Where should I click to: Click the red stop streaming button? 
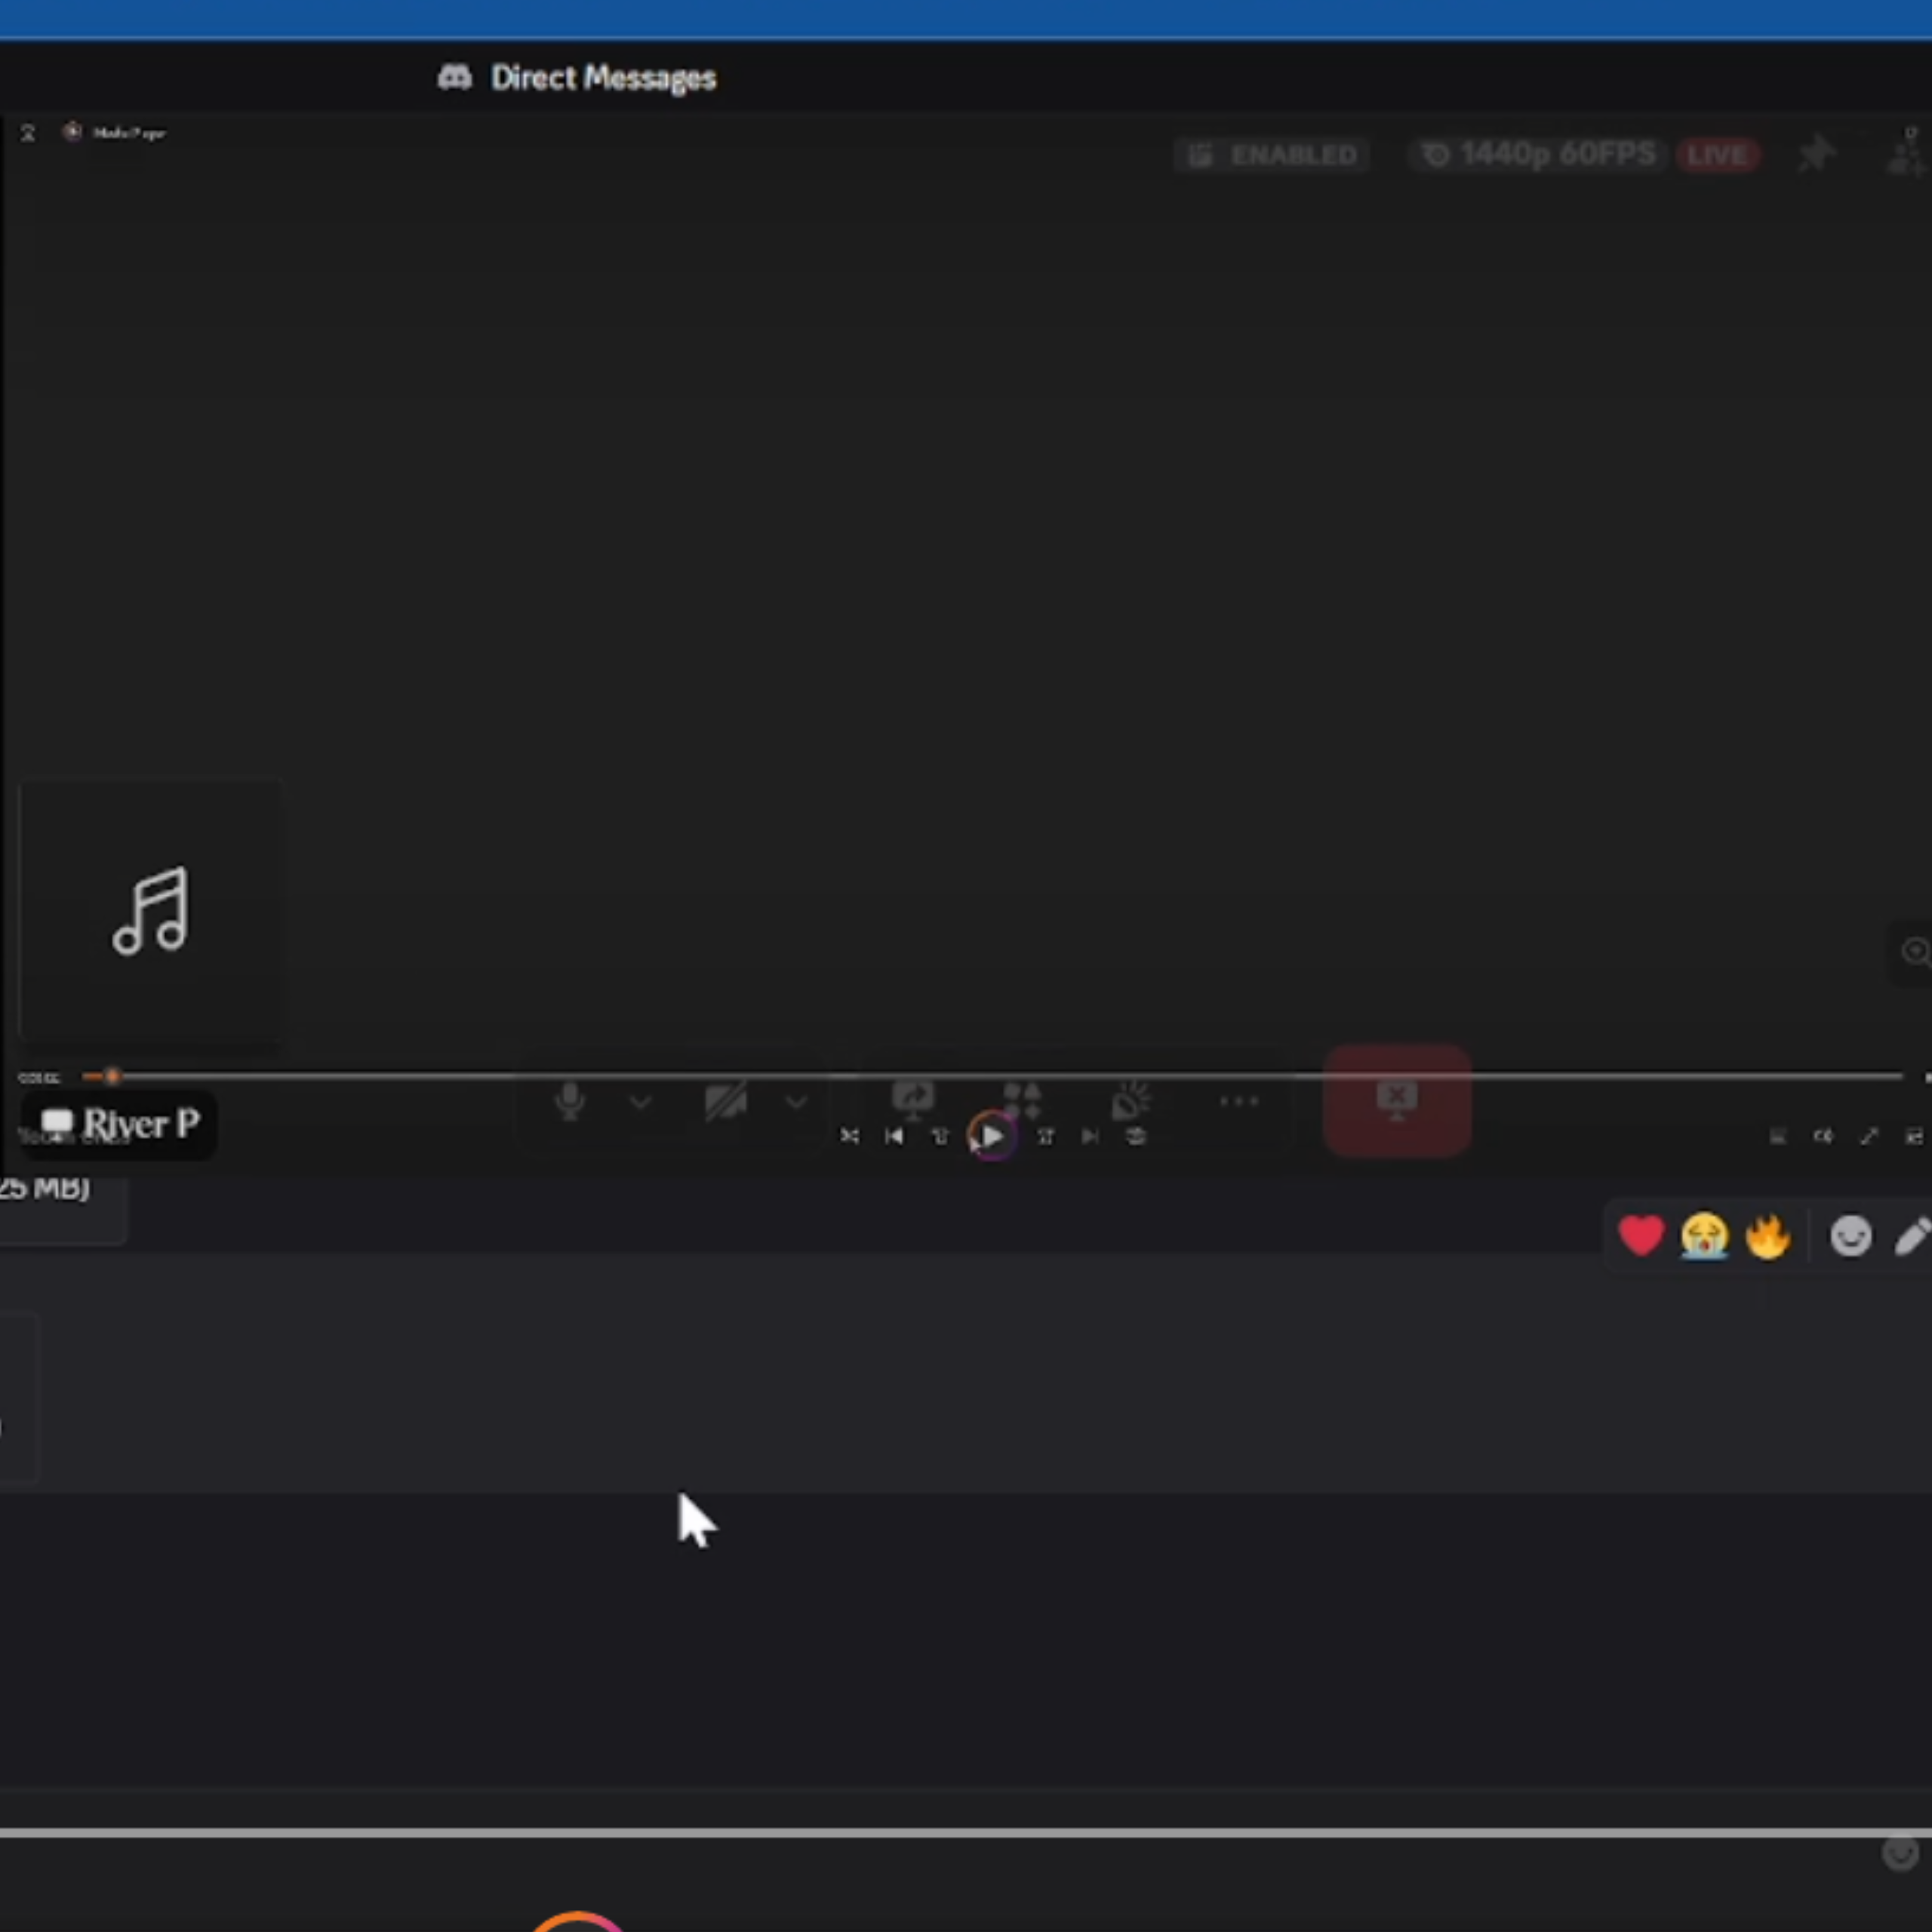pyautogui.click(x=1396, y=1100)
